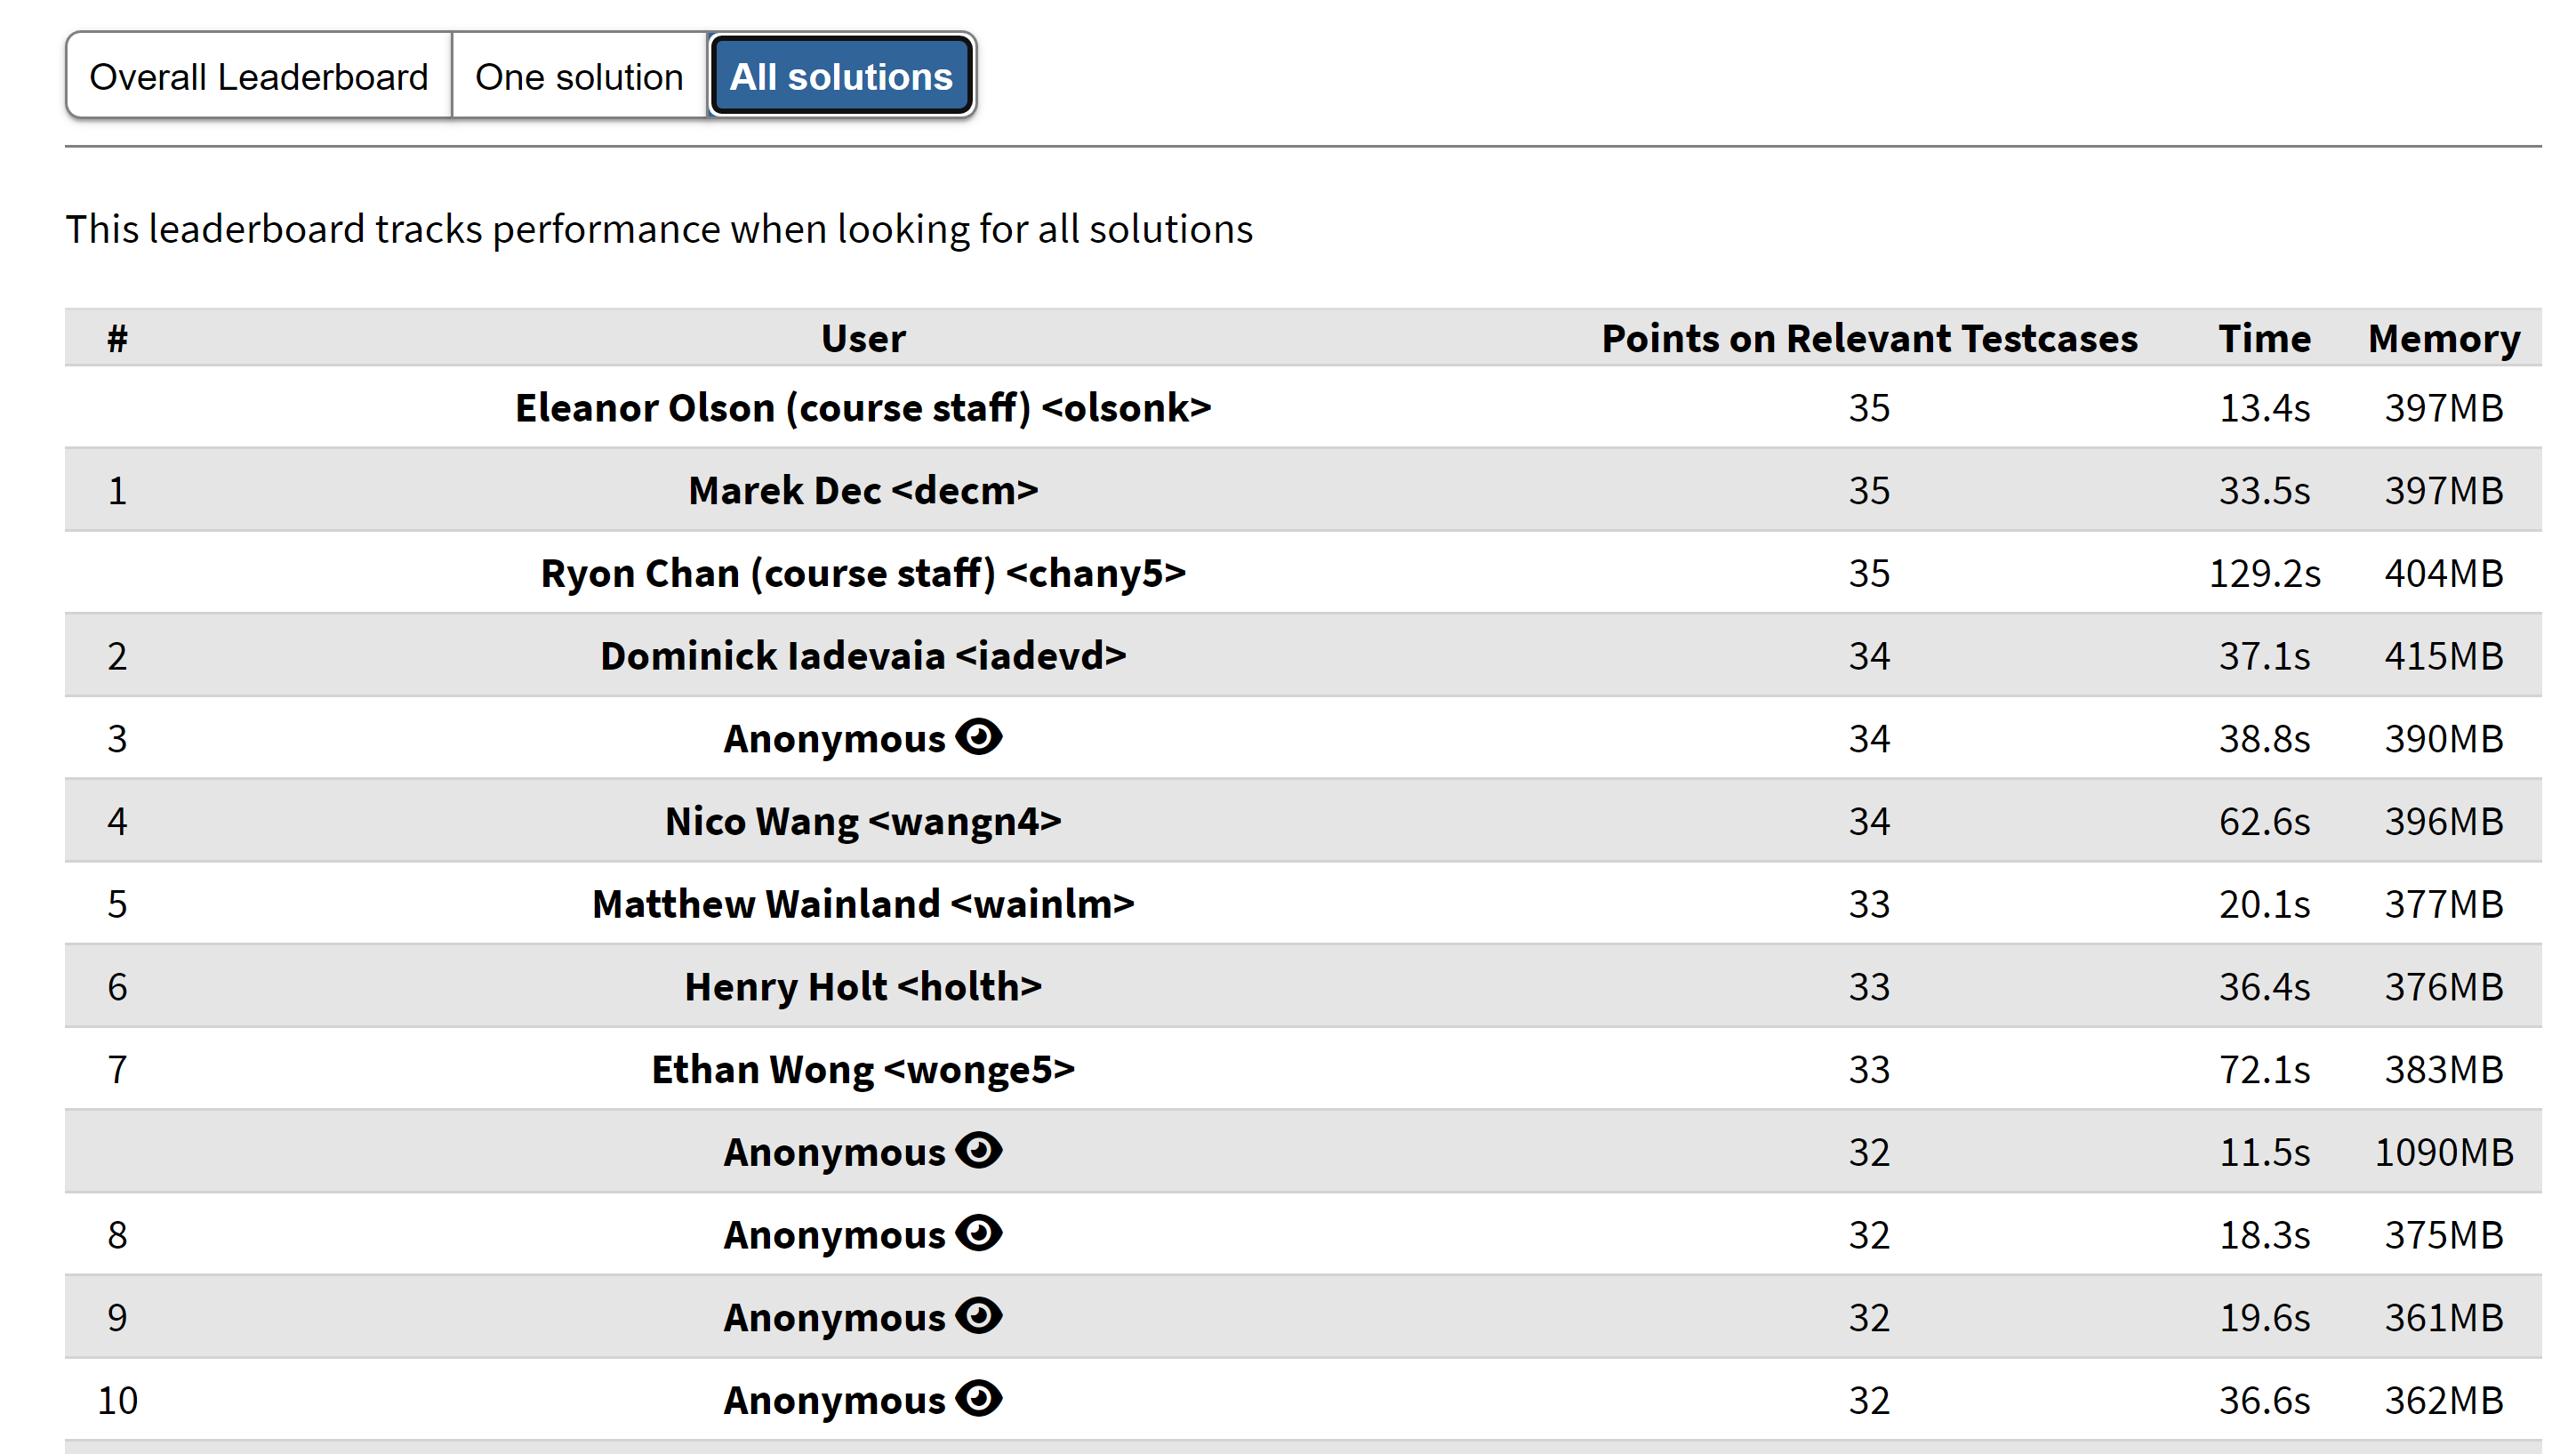Open the One solution tab
2576x1454 pixels.
click(x=579, y=76)
